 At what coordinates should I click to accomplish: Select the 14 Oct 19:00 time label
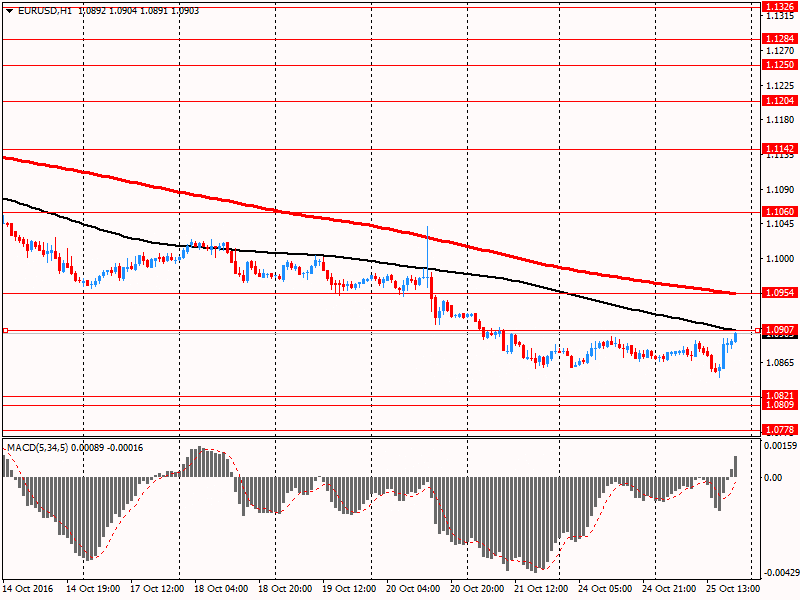pos(93,588)
